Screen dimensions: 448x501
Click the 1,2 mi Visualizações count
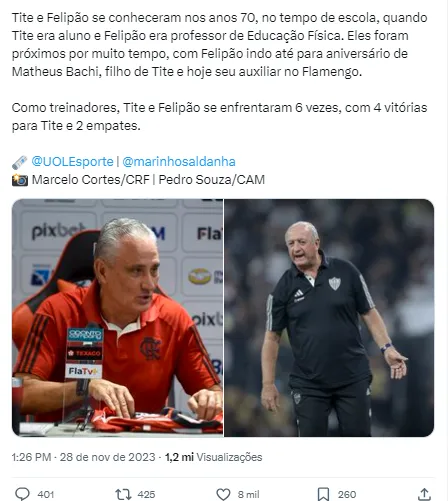[214, 457]
